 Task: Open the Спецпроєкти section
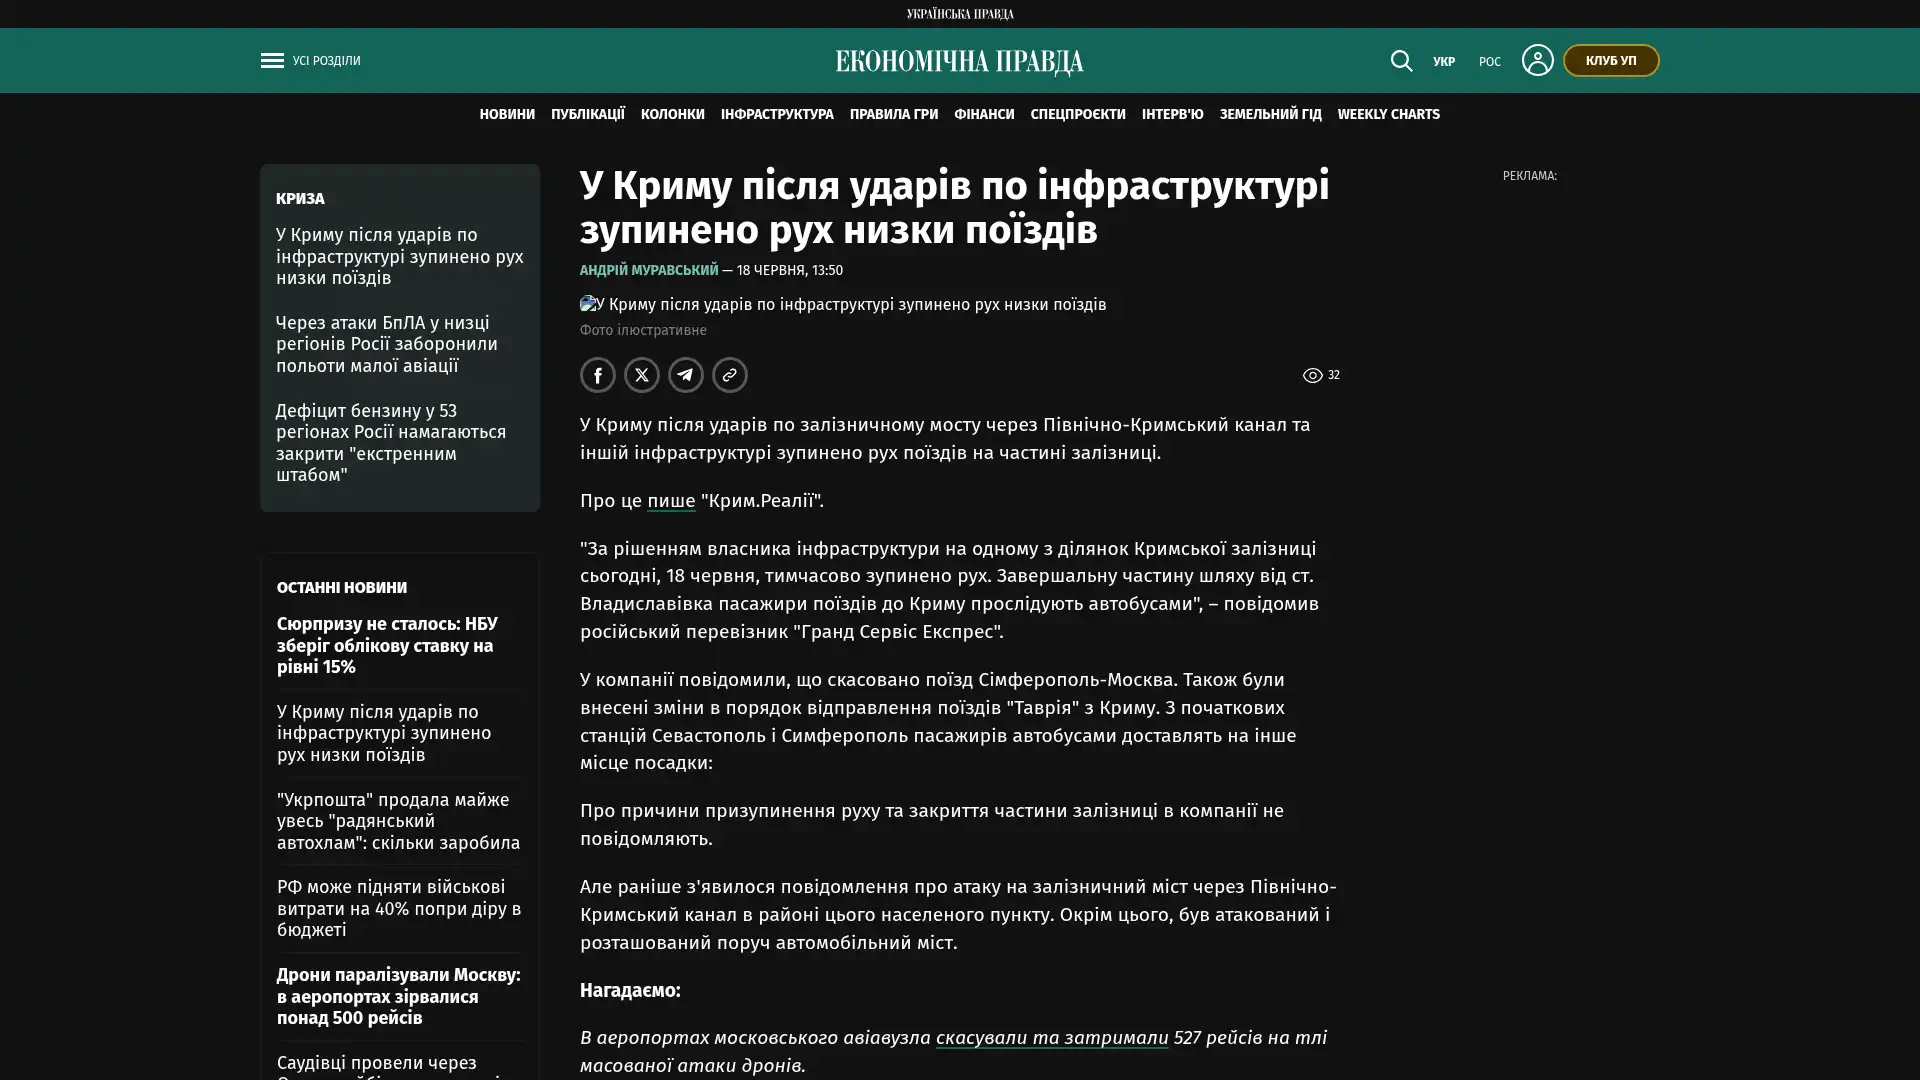[1078, 115]
